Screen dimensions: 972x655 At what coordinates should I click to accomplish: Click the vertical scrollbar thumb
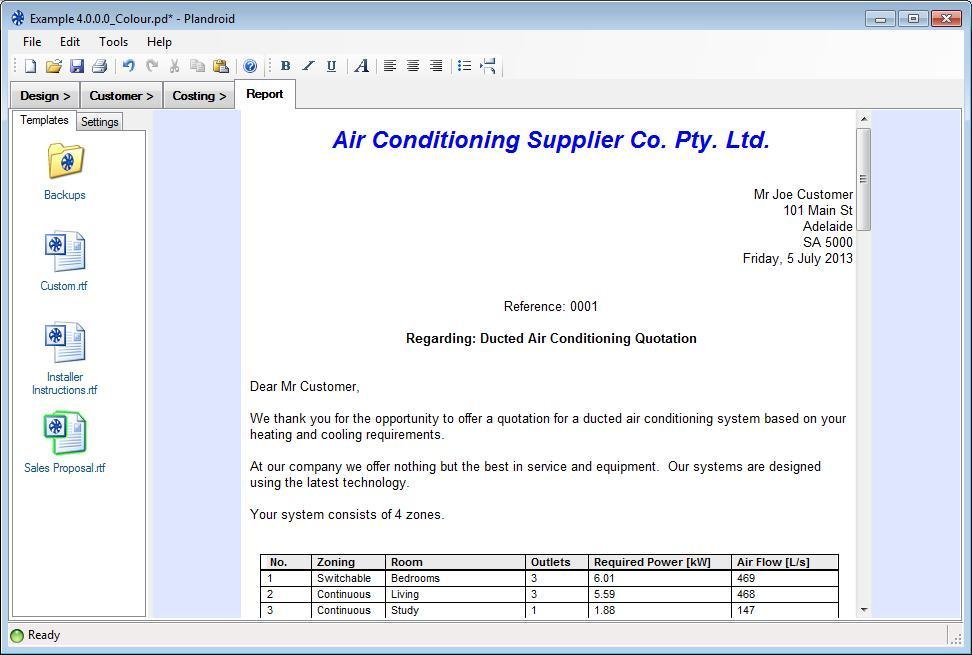(x=864, y=179)
